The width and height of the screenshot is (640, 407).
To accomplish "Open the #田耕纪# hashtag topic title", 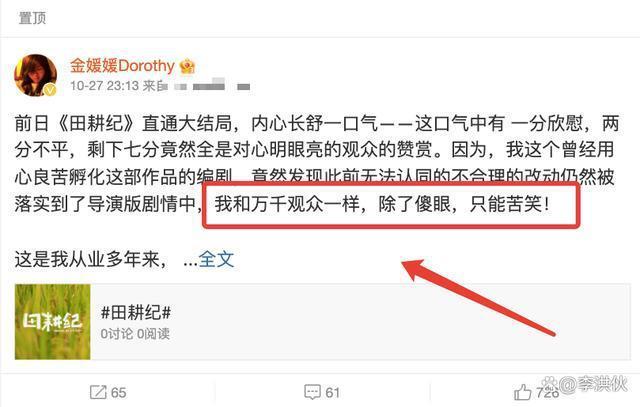I will [136, 313].
